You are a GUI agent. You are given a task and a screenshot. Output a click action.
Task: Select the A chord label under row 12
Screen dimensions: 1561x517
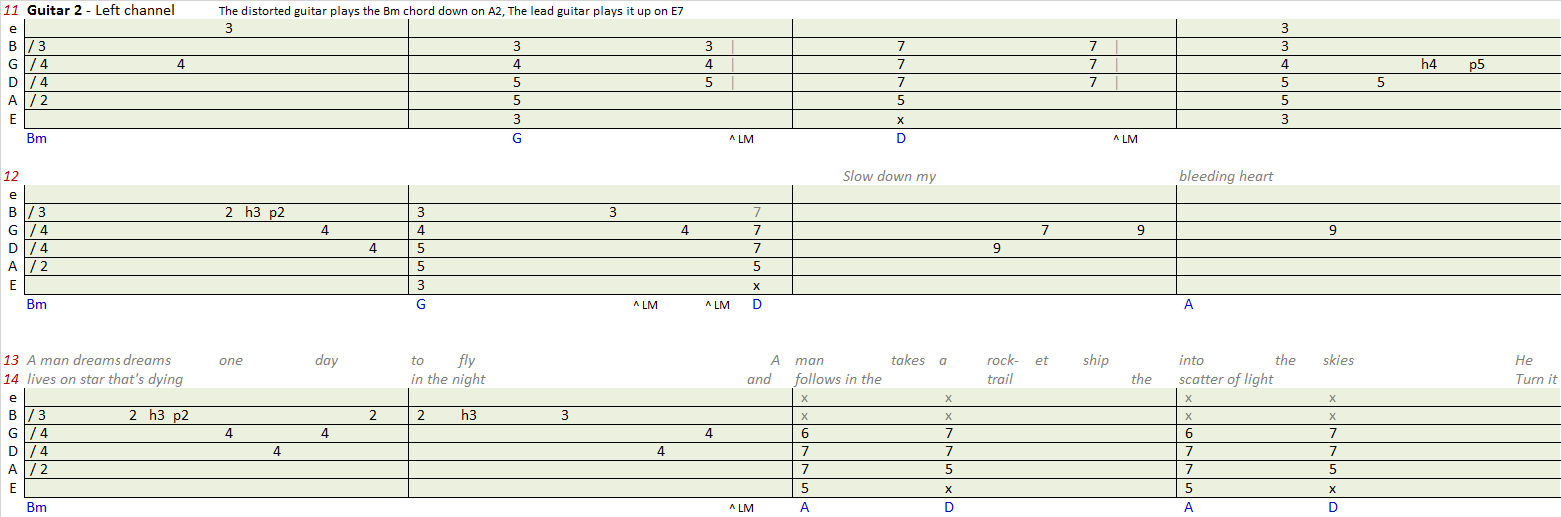click(x=1189, y=305)
